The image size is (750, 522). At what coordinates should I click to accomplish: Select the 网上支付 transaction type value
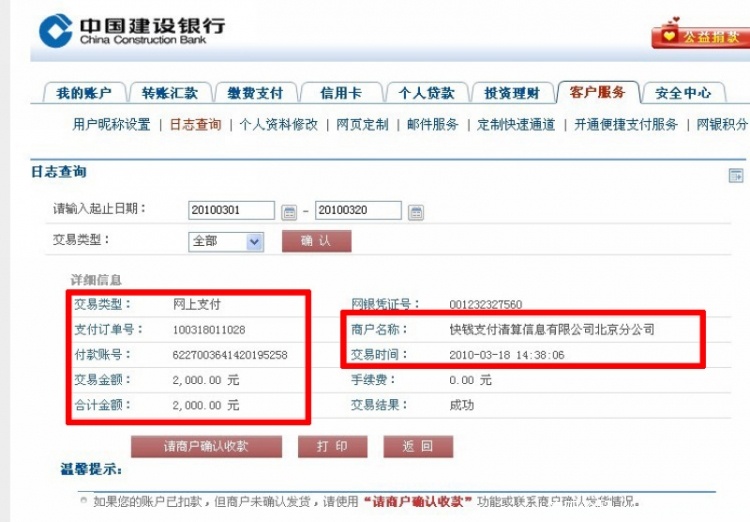(197, 304)
